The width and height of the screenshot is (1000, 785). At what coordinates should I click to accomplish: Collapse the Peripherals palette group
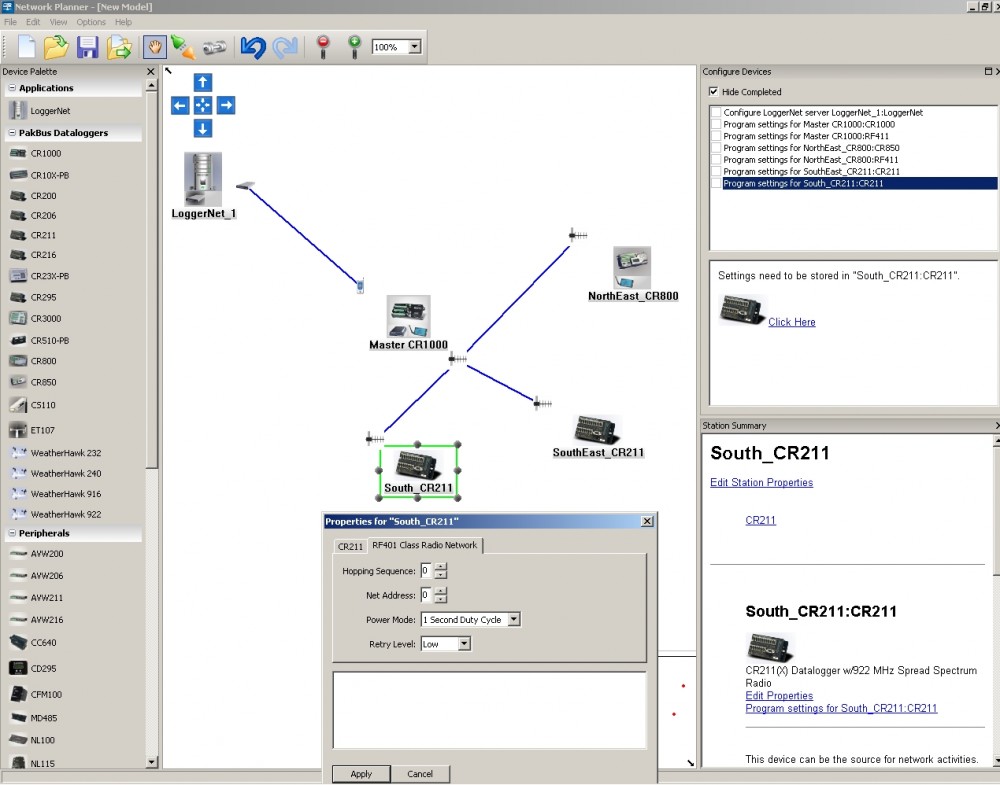[x=12, y=533]
